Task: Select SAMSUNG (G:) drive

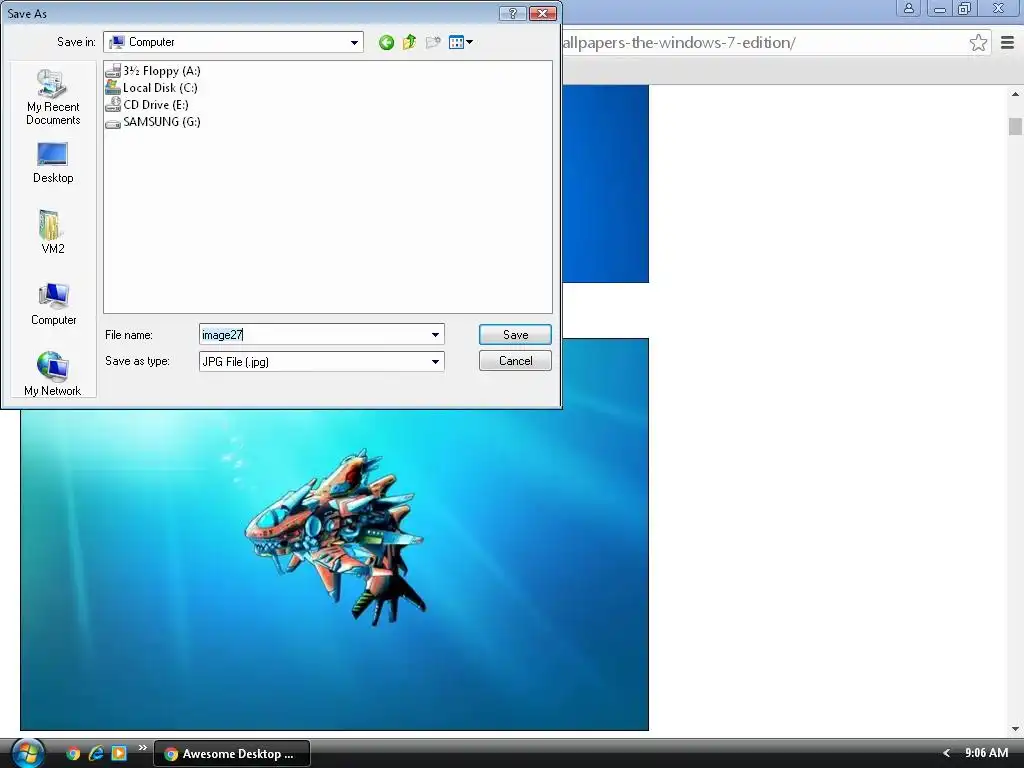Action: tap(153, 121)
